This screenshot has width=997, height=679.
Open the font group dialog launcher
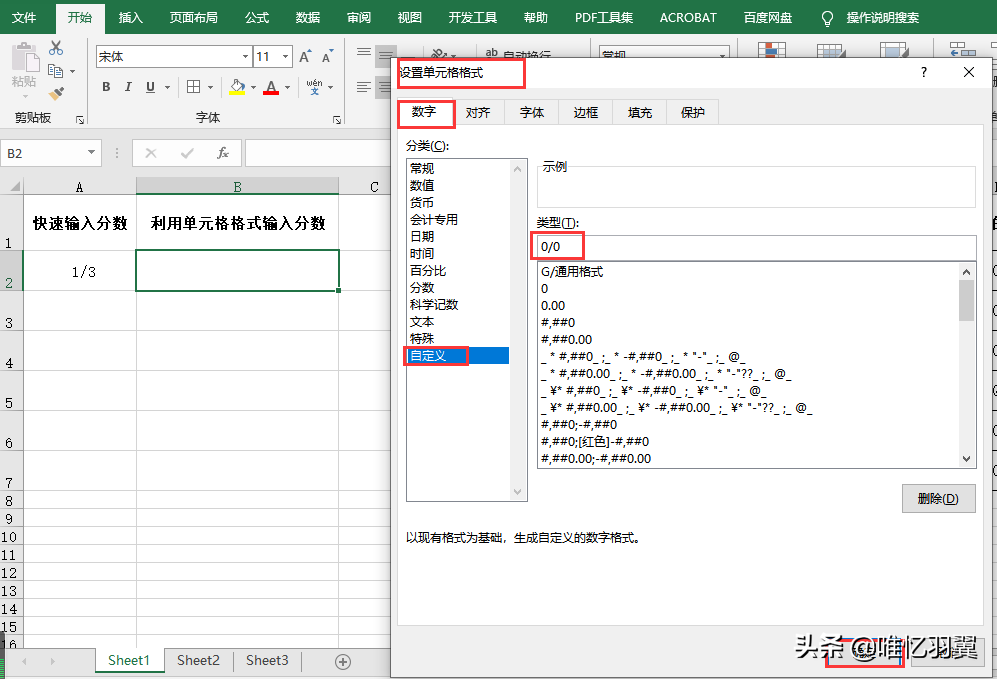[x=337, y=120]
